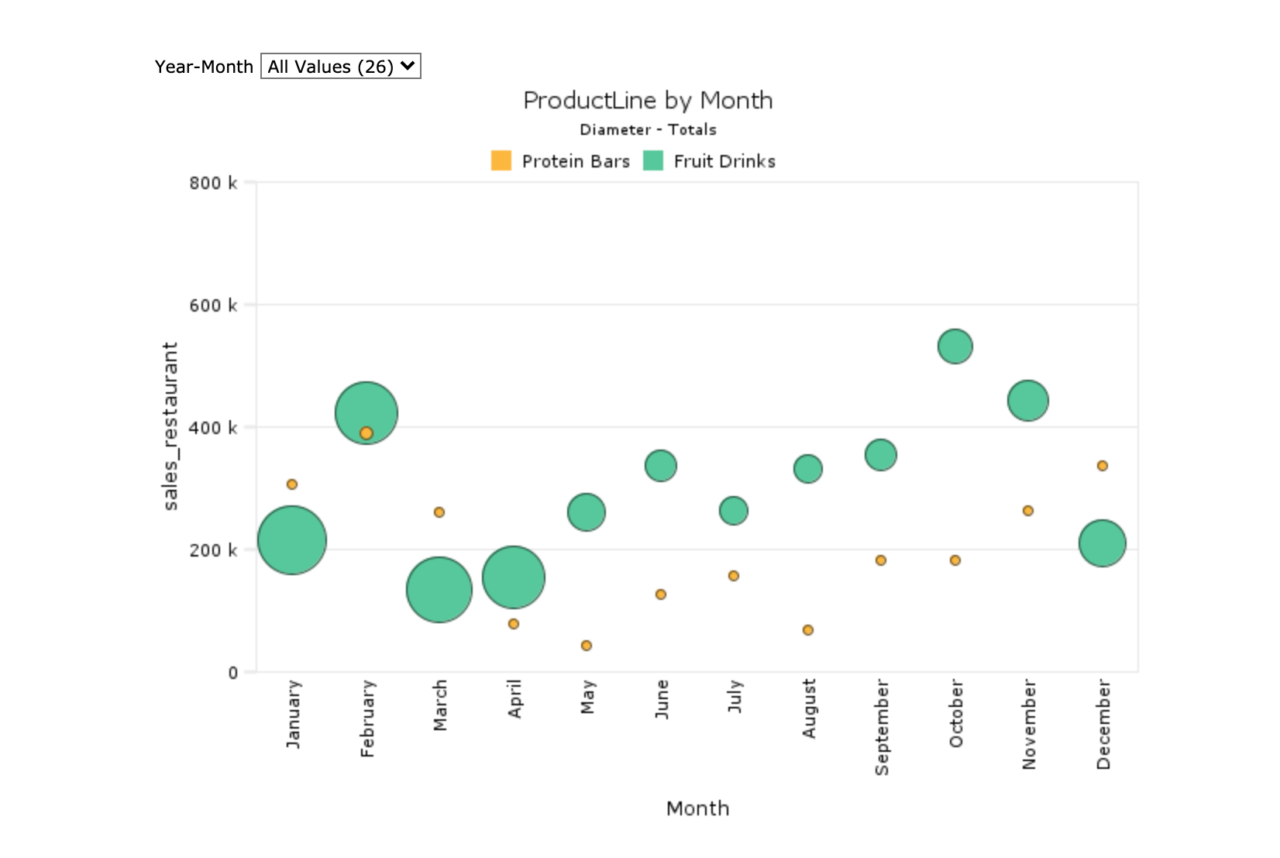Viewport: 1280px width, 858px height.
Task: Select the January Fruit Drinks bubble
Action: 292,540
